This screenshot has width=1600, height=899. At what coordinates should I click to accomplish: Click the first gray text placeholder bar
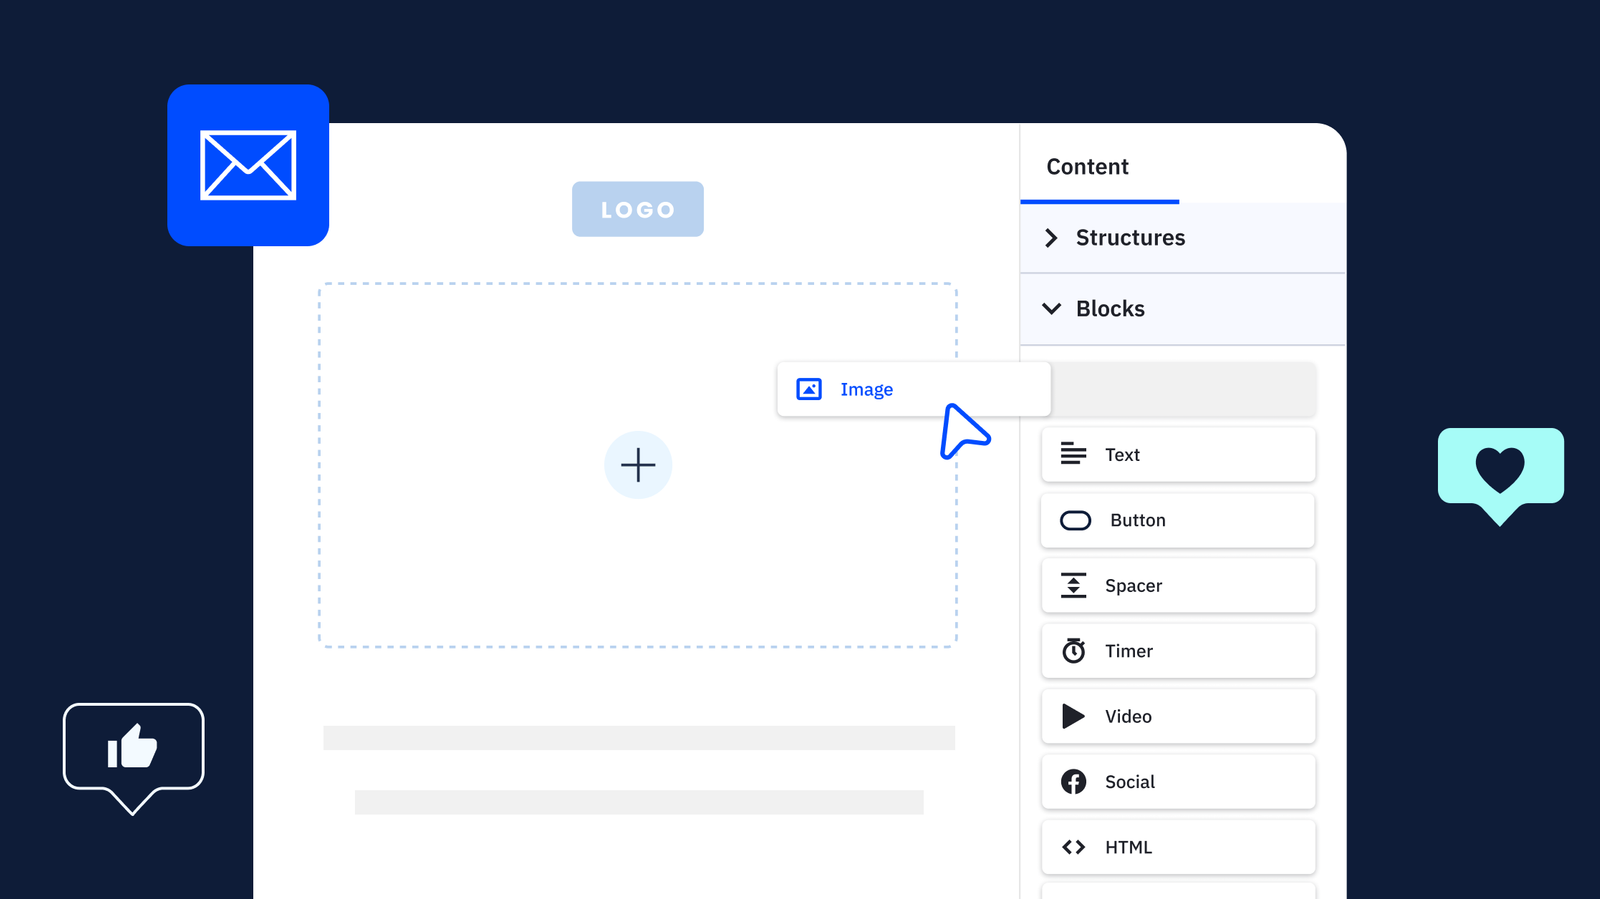(x=638, y=738)
